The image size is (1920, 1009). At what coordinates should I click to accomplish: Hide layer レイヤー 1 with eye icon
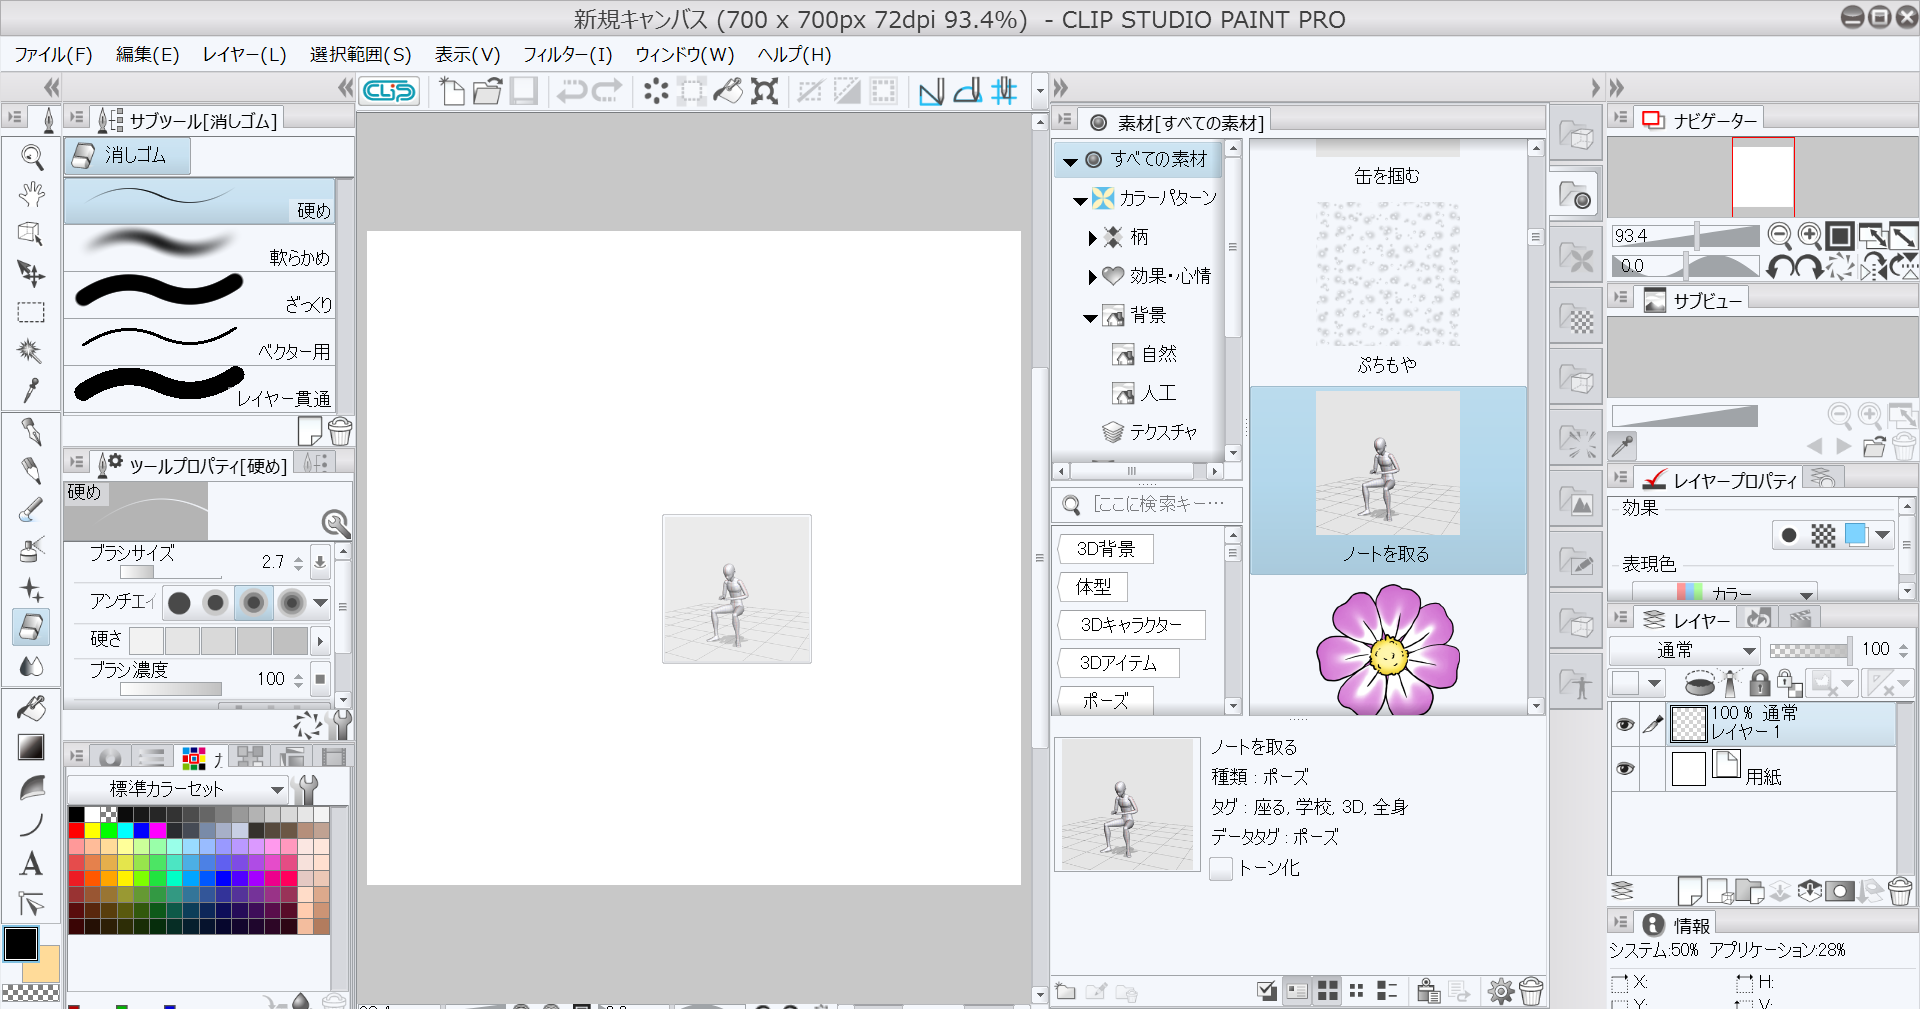point(1625,724)
